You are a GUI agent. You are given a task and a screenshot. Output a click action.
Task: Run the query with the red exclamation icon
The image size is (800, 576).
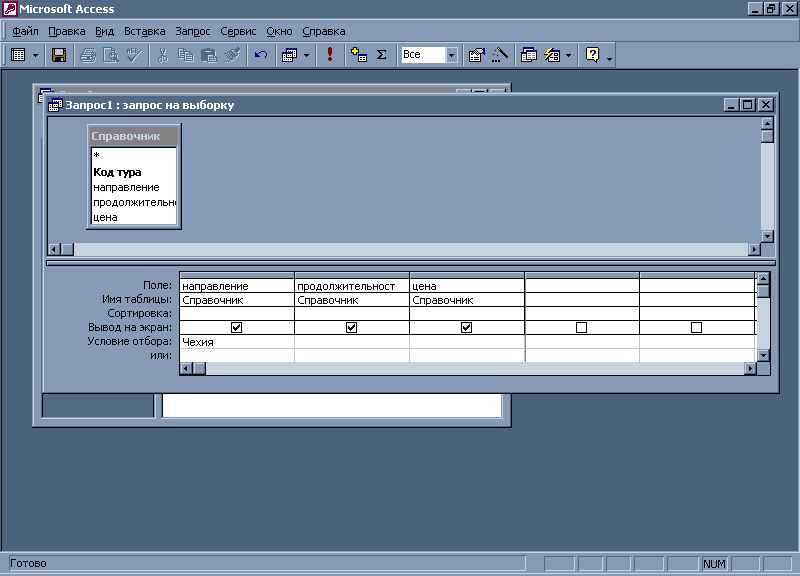pos(330,55)
